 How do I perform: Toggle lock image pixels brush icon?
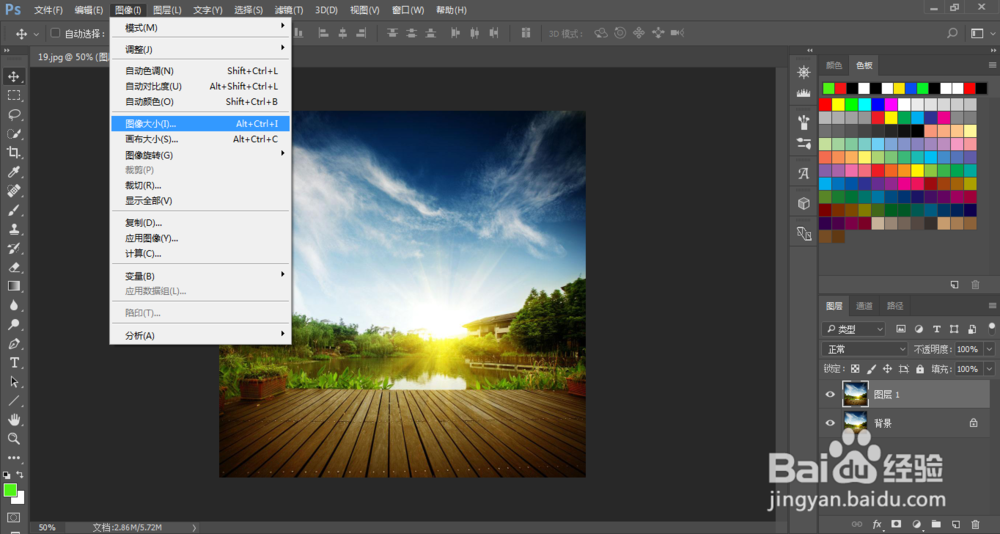pos(871,369)
